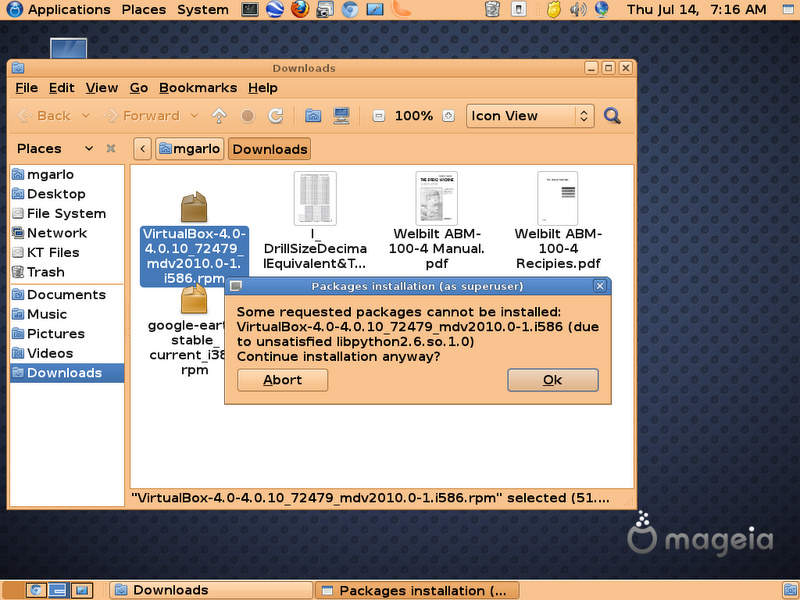Open the screenshot tool launcher in panel

tap(324, 9)
